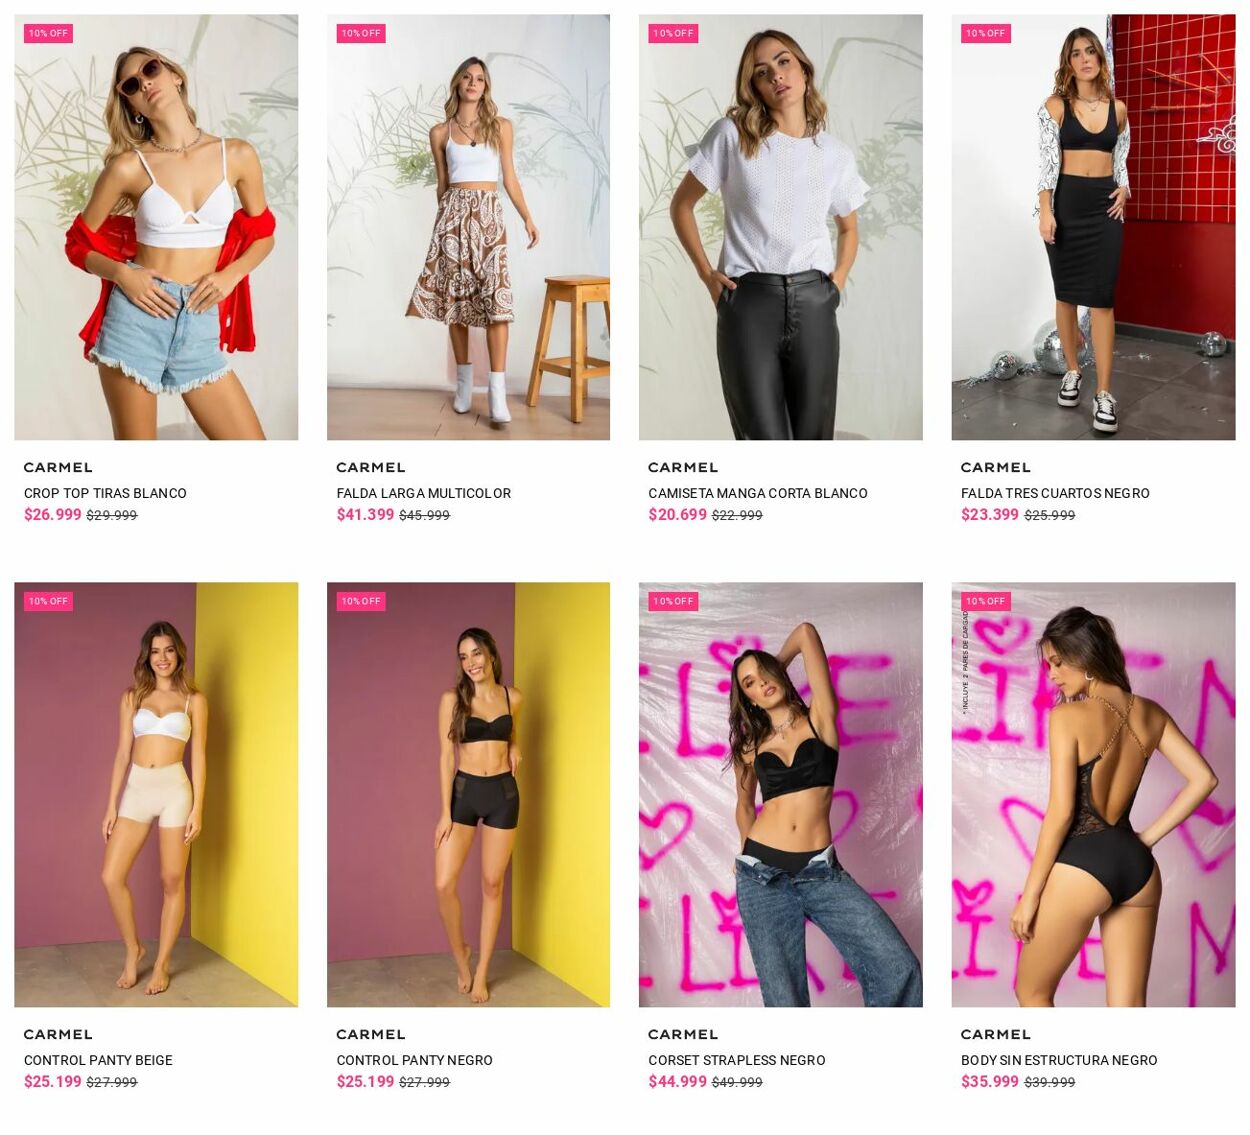
Task: Click the CROP TOP TIRAS BLANCO title
Action: click(x=105, y=493)
